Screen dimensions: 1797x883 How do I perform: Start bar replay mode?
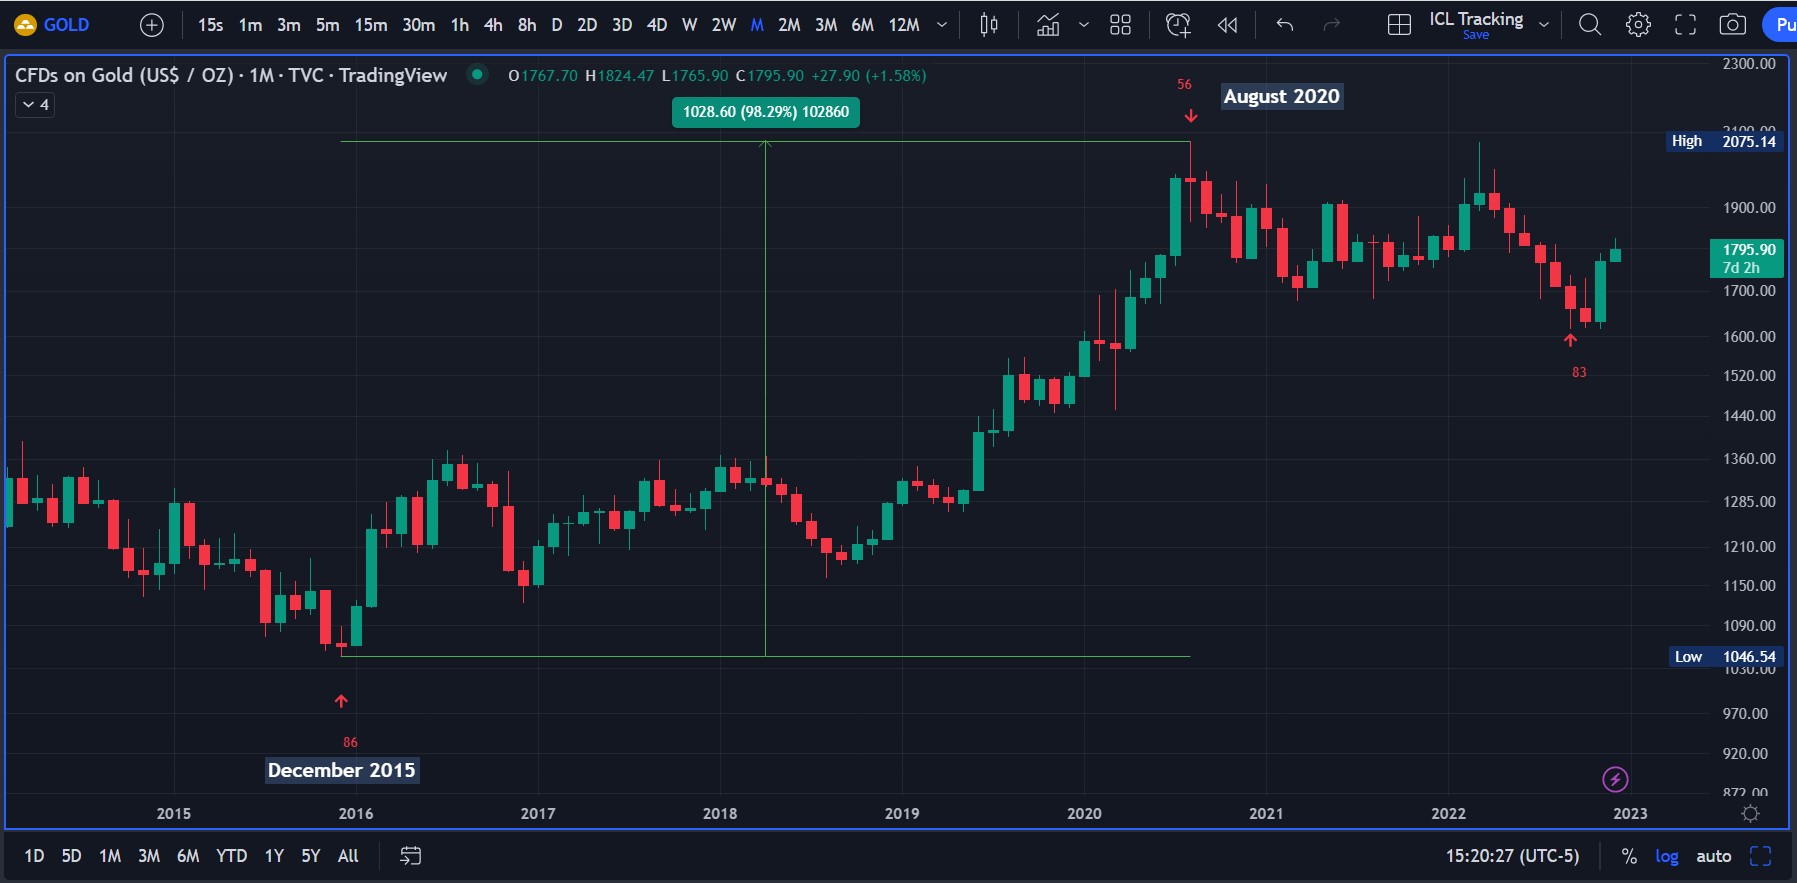point(1228,25)
